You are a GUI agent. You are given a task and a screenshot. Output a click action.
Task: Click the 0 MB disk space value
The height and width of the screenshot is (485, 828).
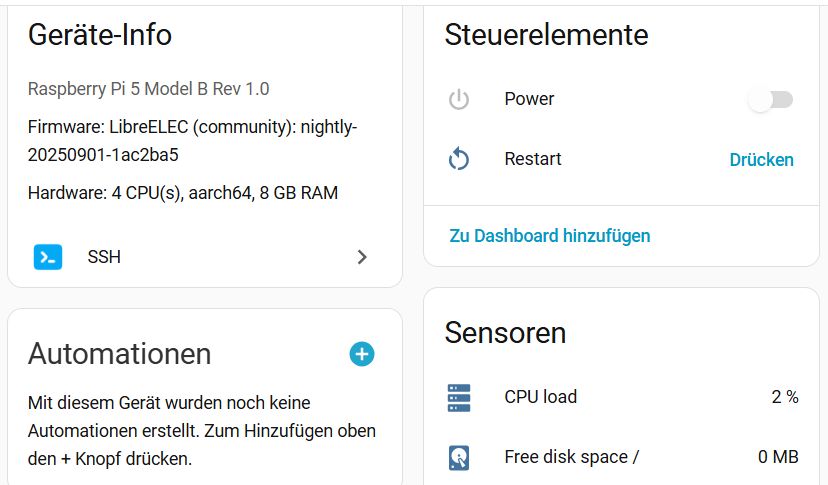(x=778, y=456)
